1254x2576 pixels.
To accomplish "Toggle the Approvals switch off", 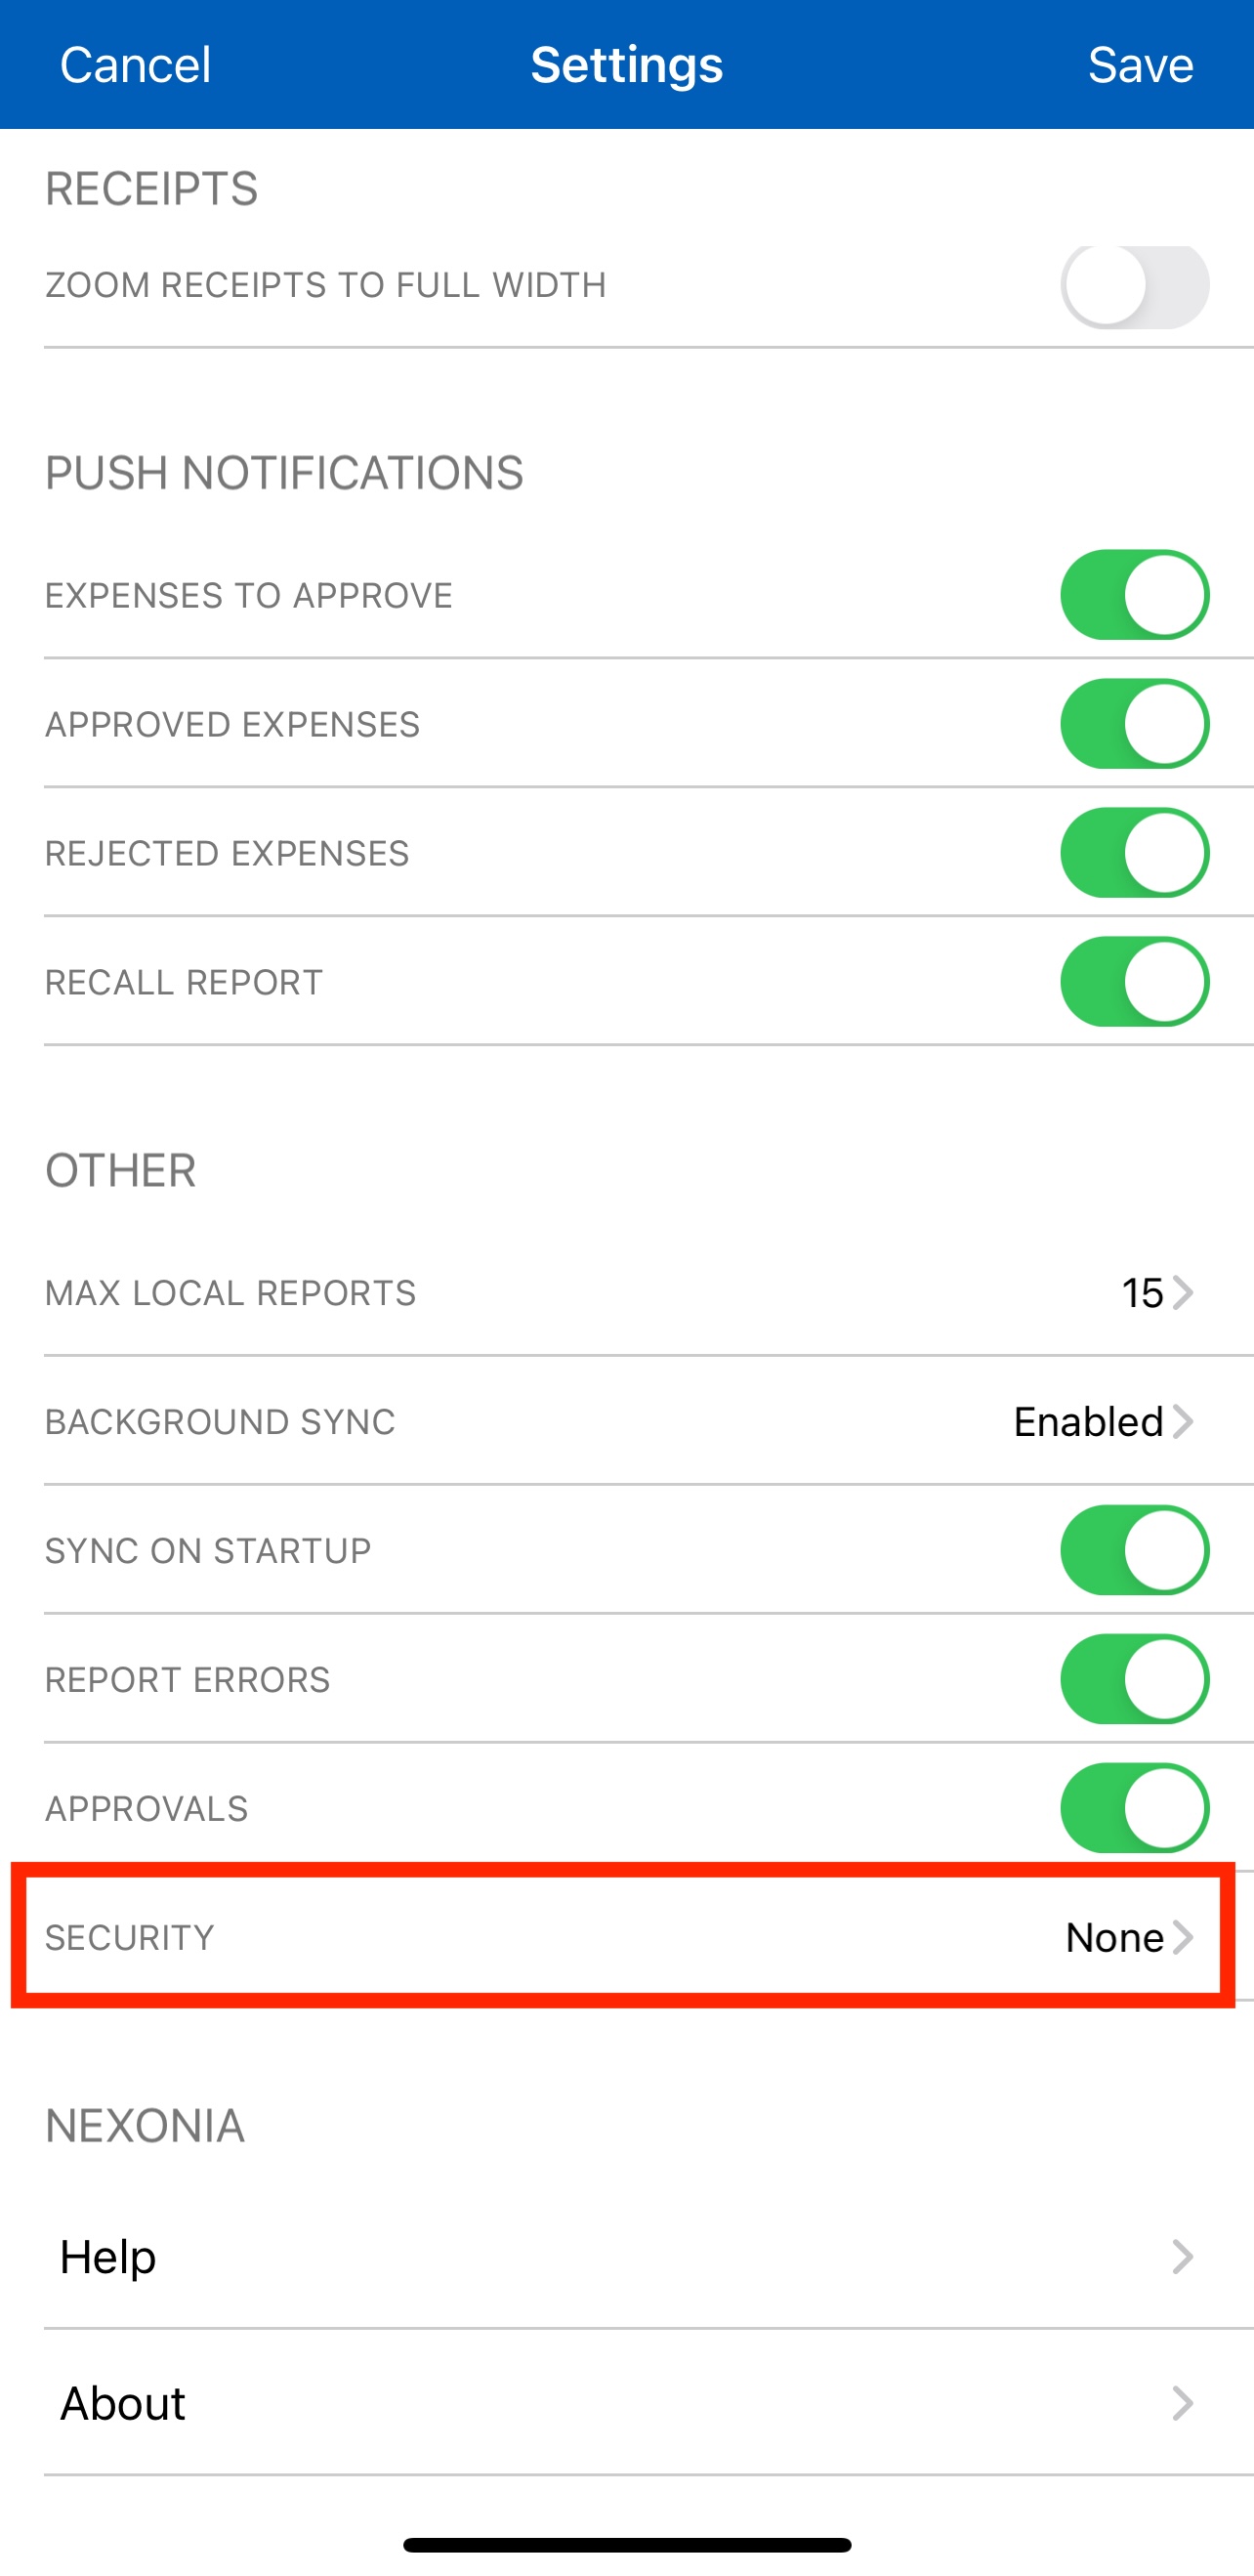I will [x=1134, y=1809].
